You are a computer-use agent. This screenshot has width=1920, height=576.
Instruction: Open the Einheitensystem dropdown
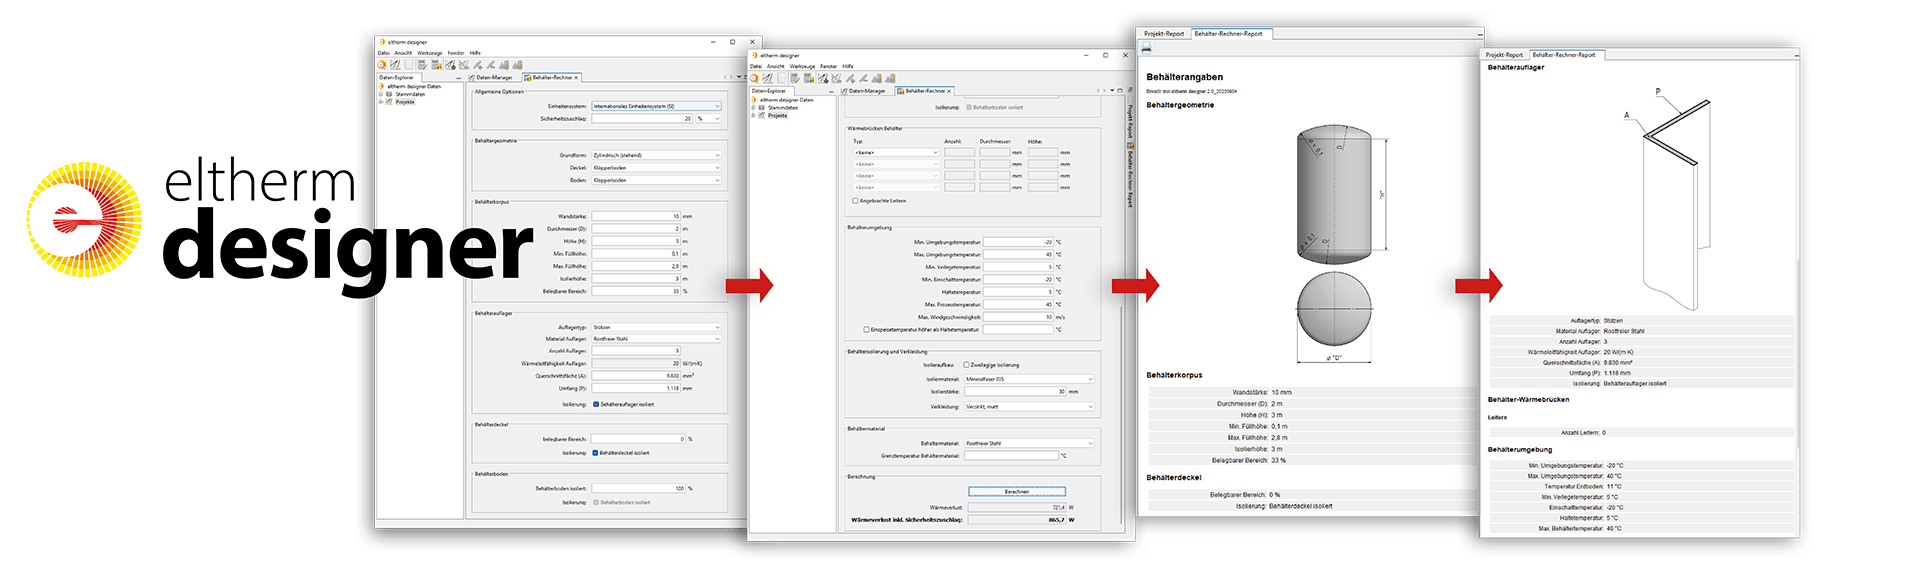[x=656, y=106]
